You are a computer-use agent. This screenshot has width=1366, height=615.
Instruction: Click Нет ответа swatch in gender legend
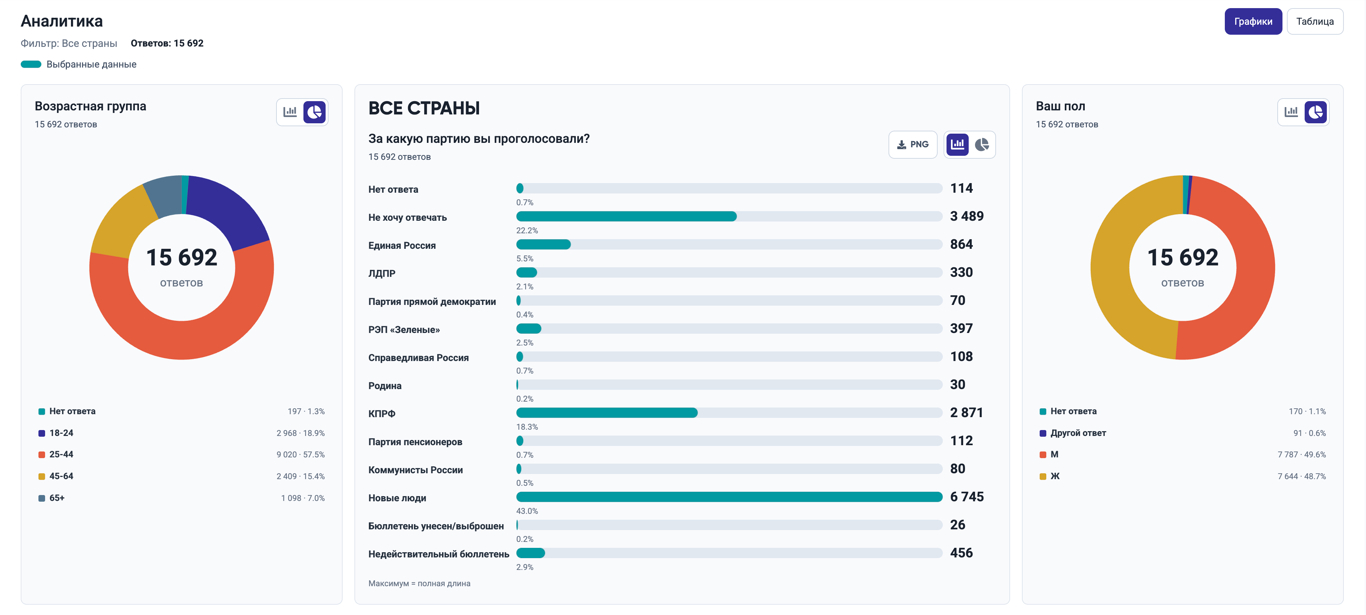(1043, 412)
